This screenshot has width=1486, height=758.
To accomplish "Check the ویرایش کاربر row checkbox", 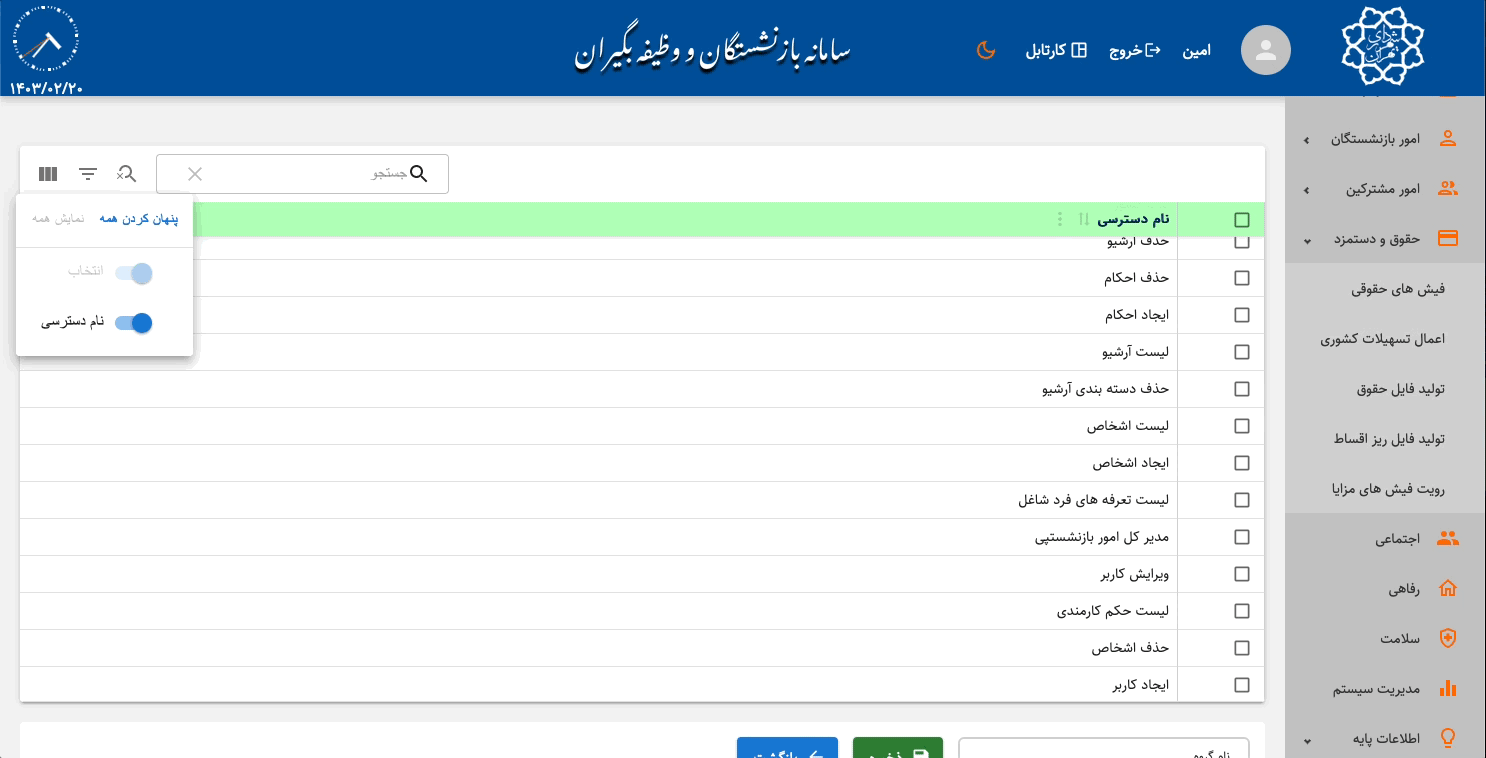I will [x=1242, y=574].
